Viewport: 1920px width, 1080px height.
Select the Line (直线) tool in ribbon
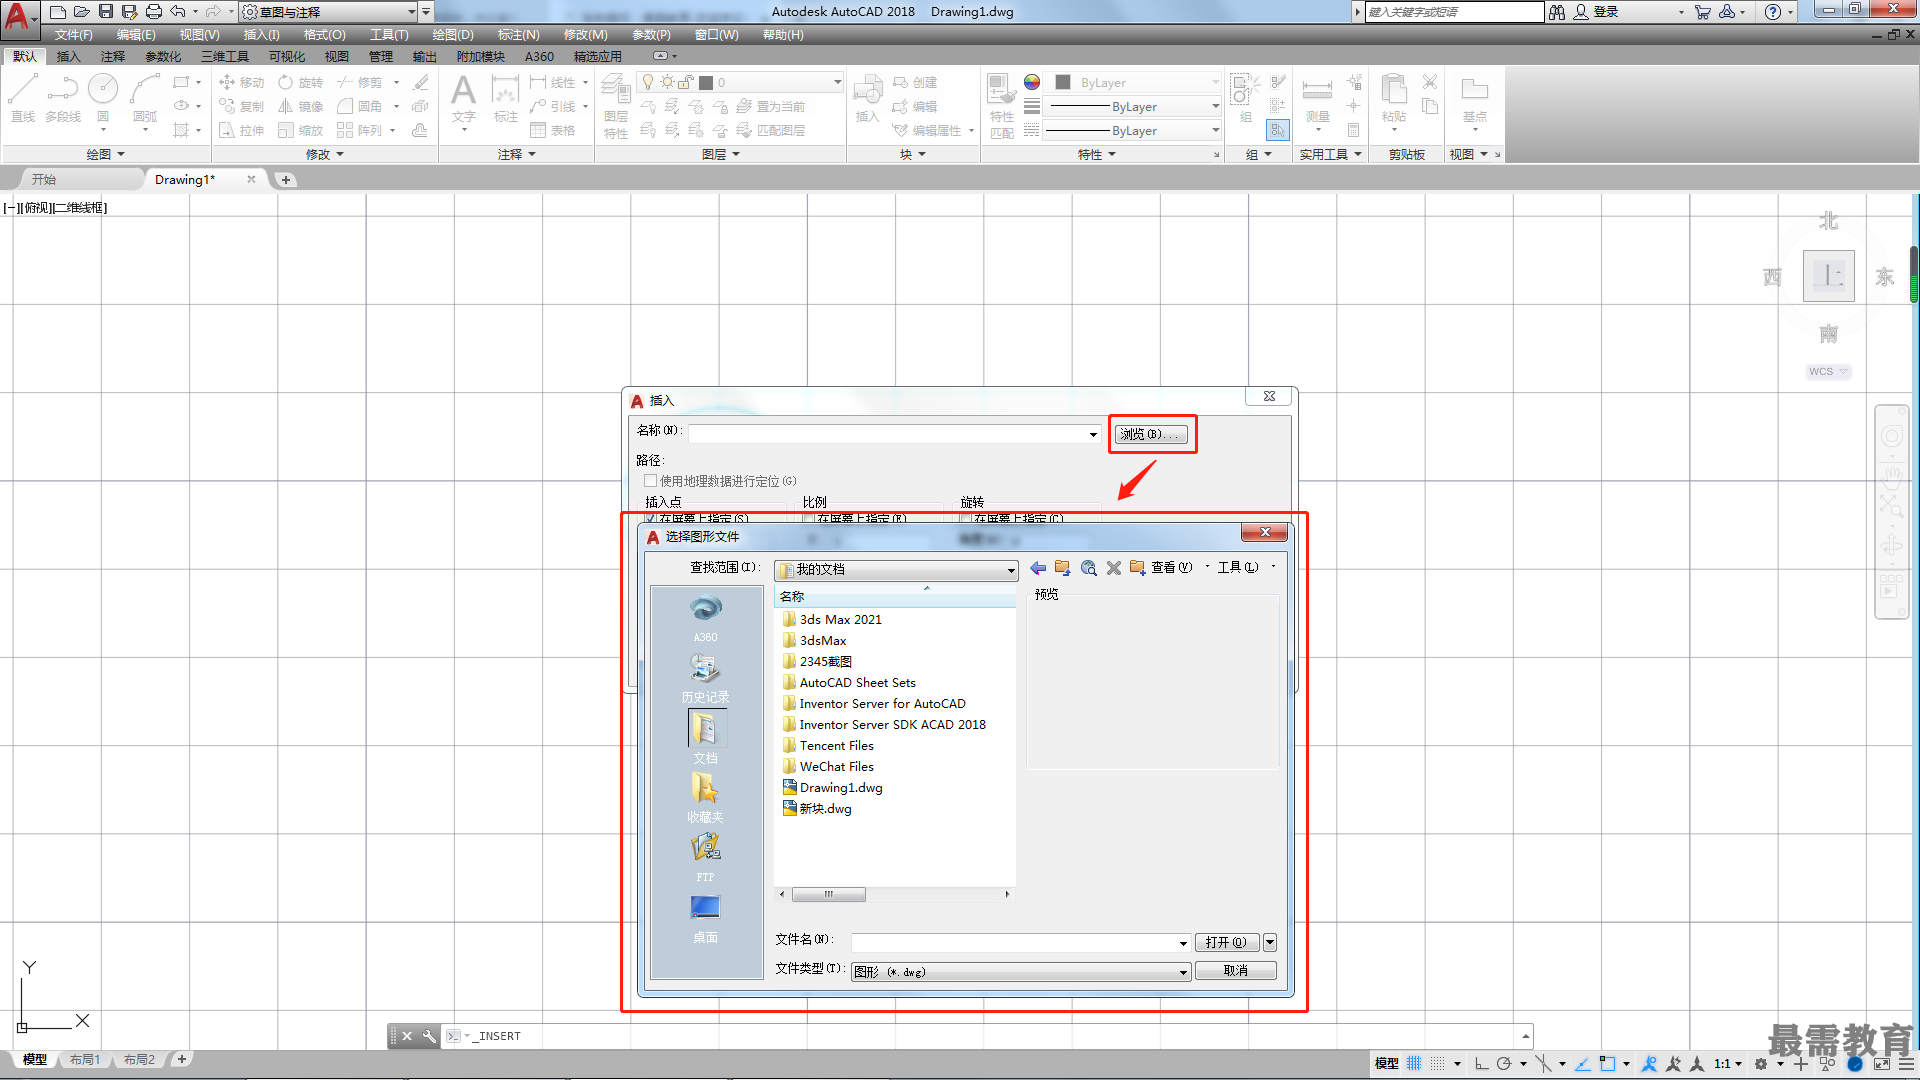pos(22,98)
